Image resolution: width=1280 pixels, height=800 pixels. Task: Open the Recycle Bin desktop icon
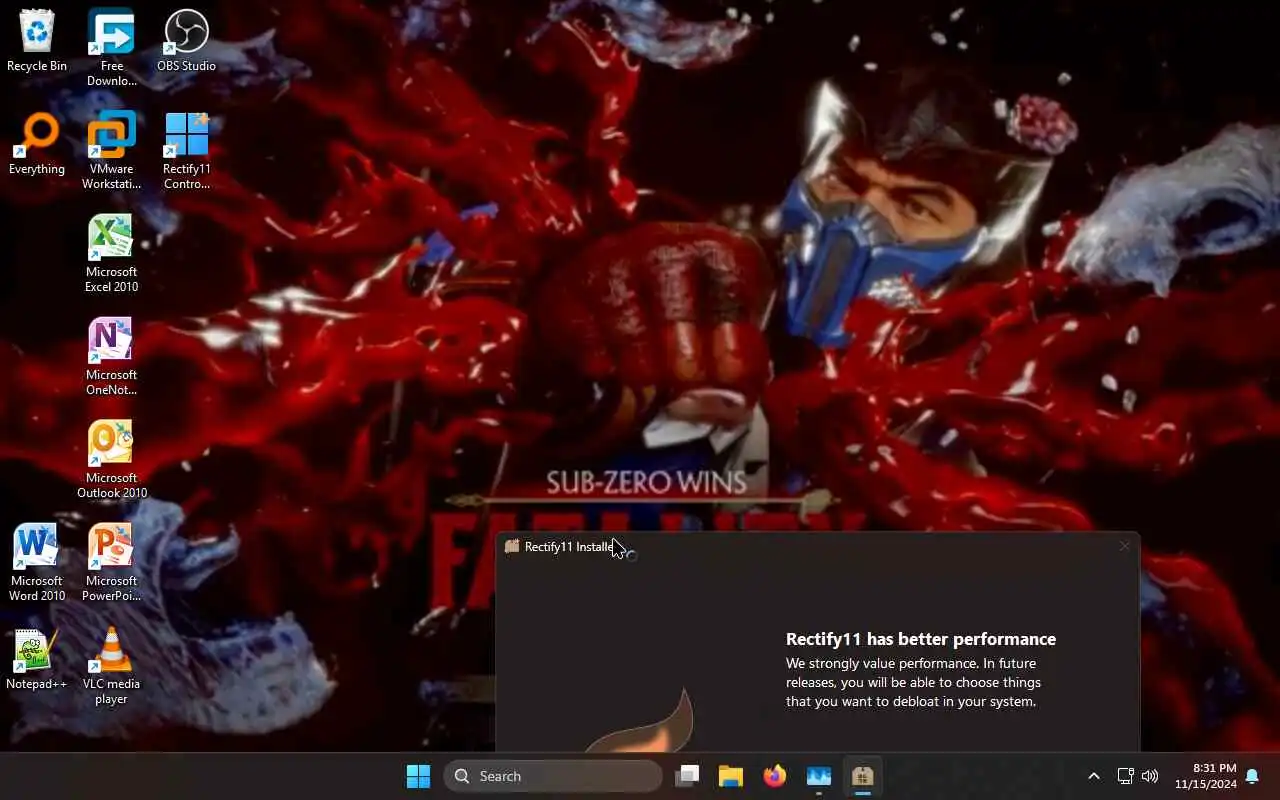(37, 41)
